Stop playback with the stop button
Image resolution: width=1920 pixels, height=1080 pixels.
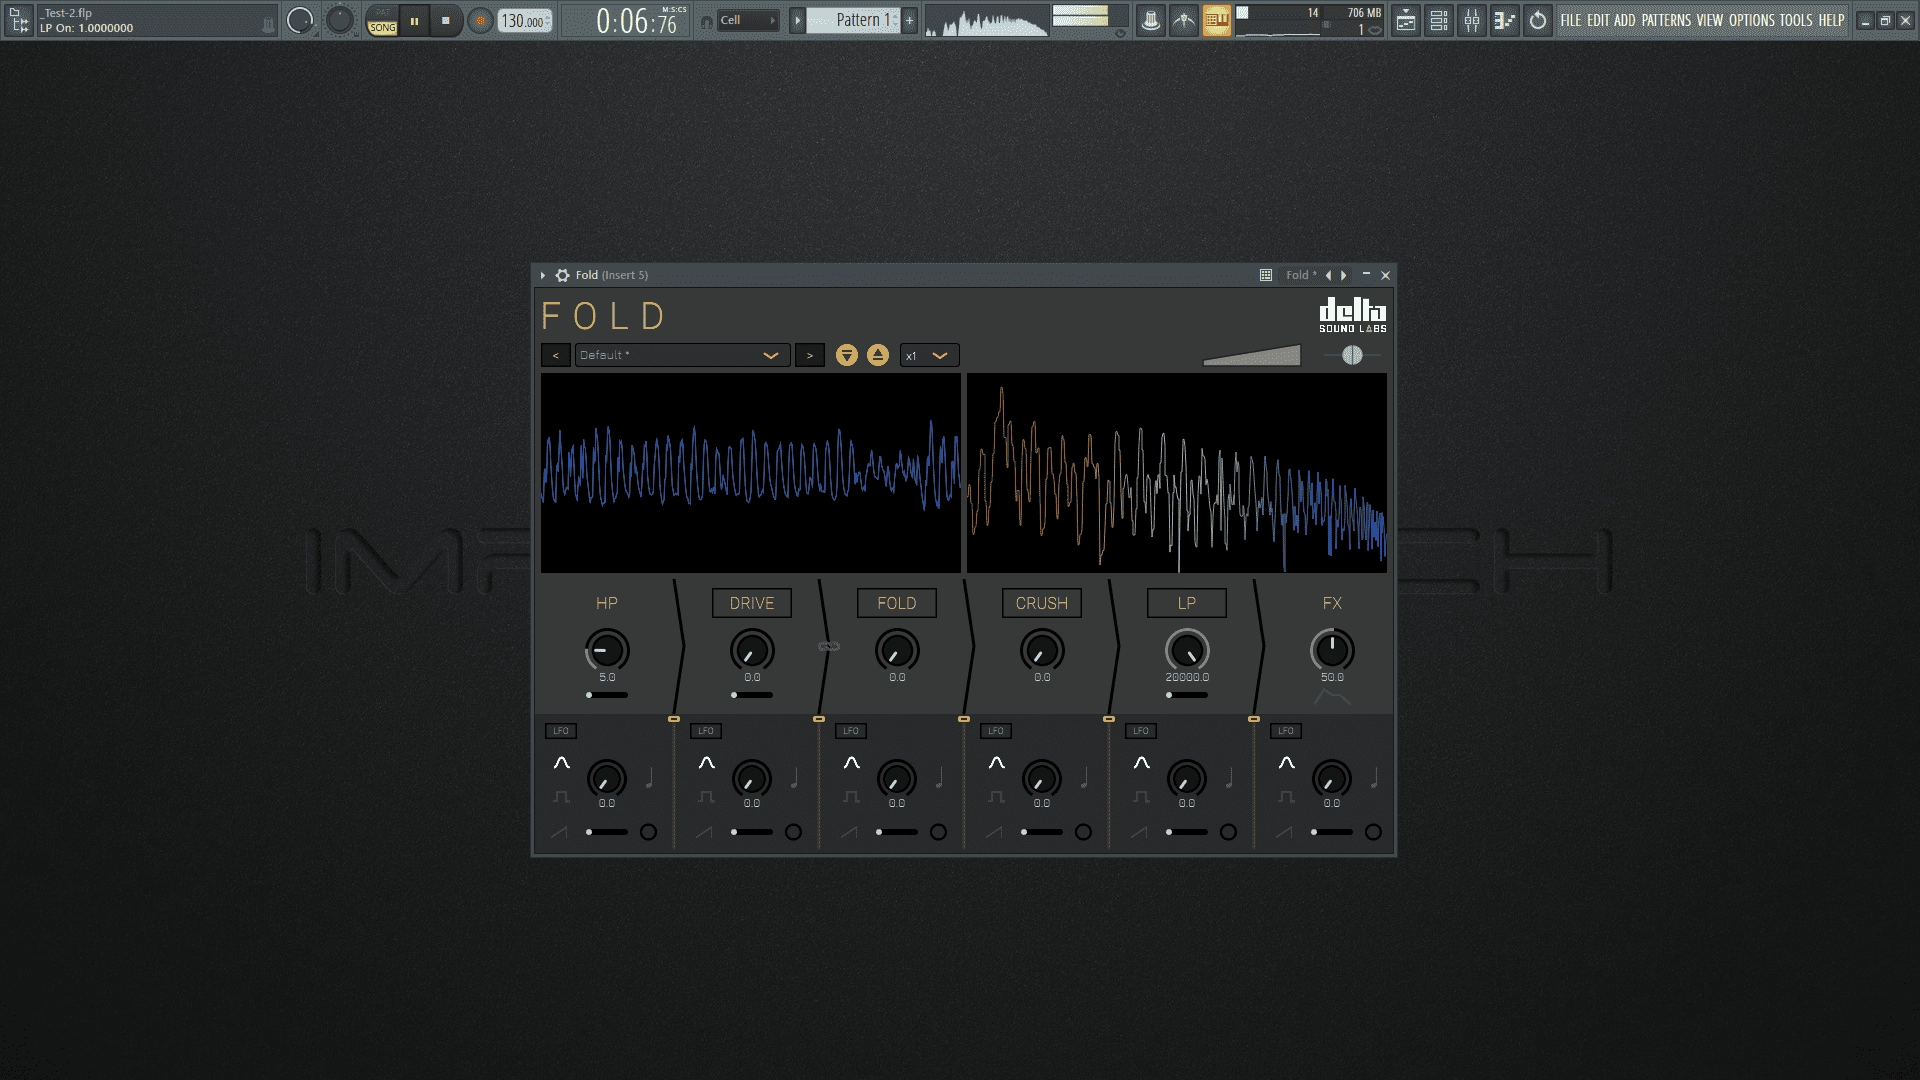pos(445,20)
